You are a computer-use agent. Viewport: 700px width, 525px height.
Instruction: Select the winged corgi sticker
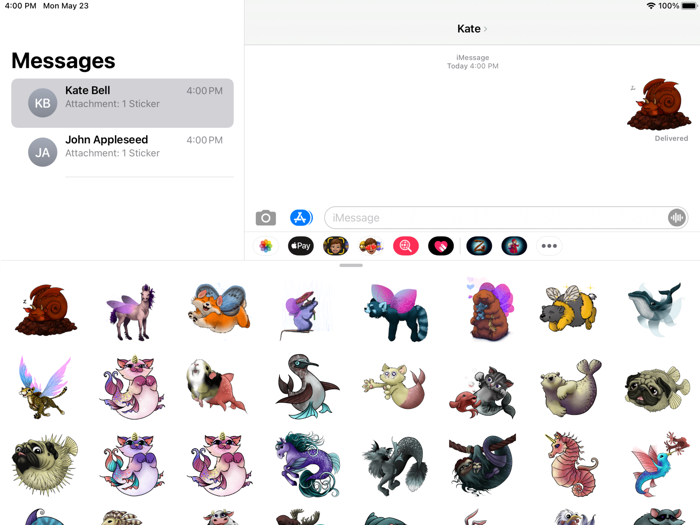coord(219,308)
